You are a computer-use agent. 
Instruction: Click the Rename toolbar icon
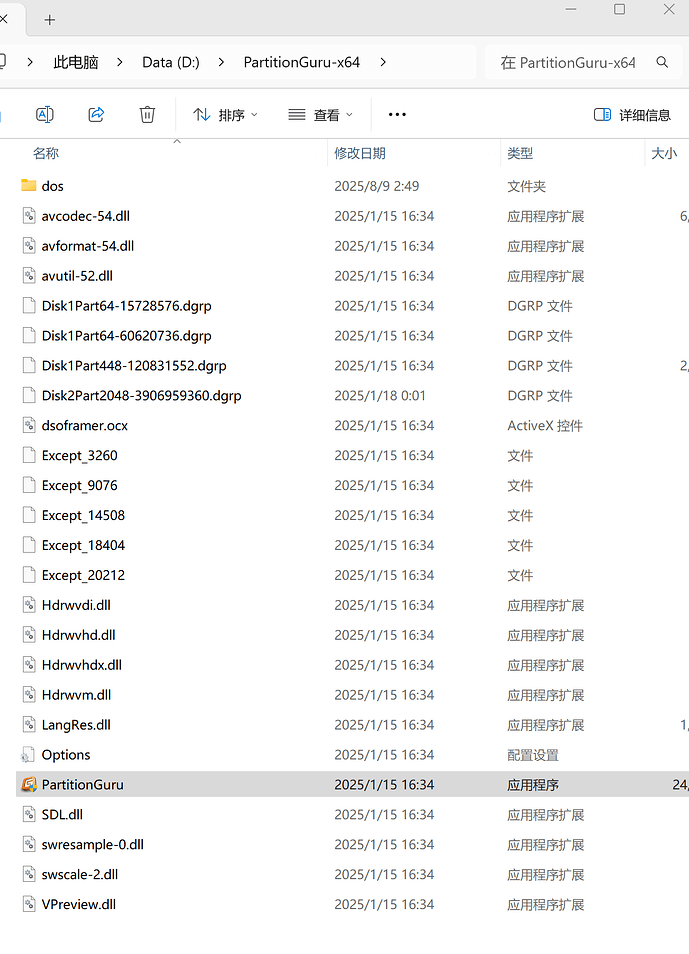click(45, 114)
